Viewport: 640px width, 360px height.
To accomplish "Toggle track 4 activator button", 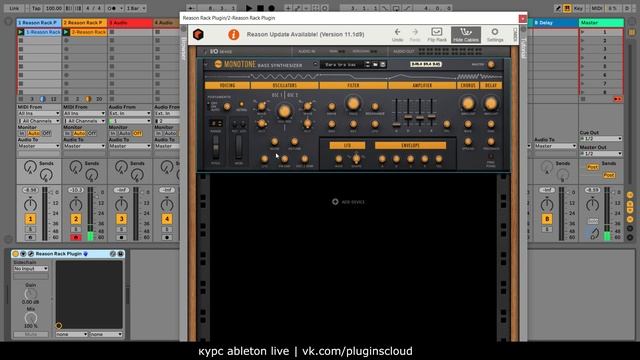I will (167, 219).
